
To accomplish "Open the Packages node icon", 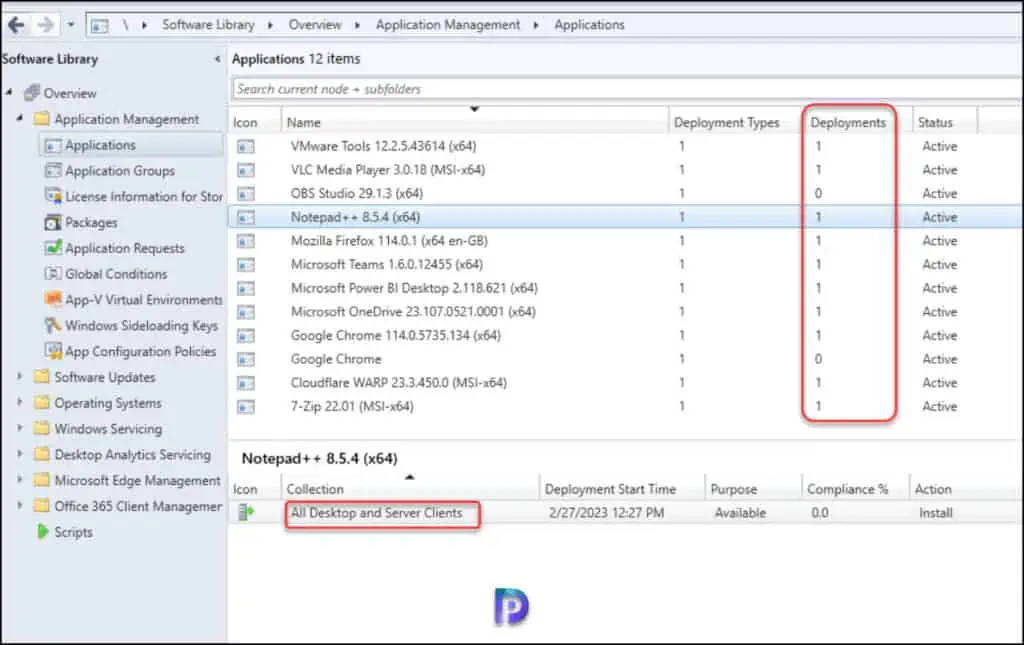I will pos(52,222).
